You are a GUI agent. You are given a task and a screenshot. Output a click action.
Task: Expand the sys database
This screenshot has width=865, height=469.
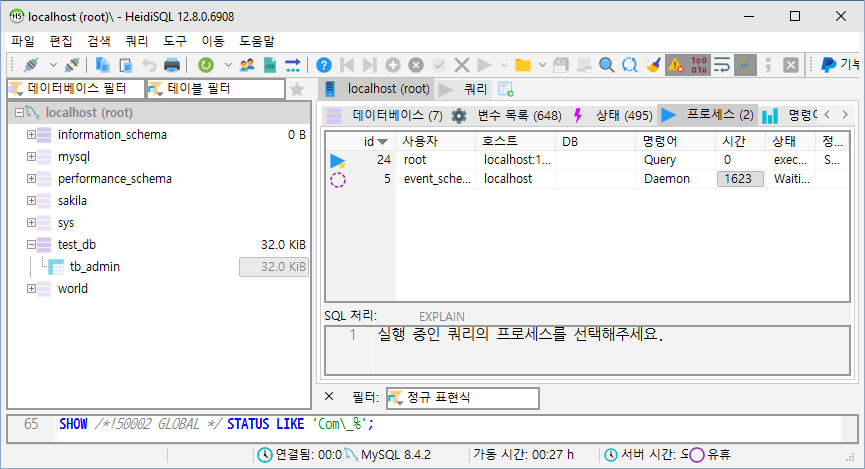point(31,223)
